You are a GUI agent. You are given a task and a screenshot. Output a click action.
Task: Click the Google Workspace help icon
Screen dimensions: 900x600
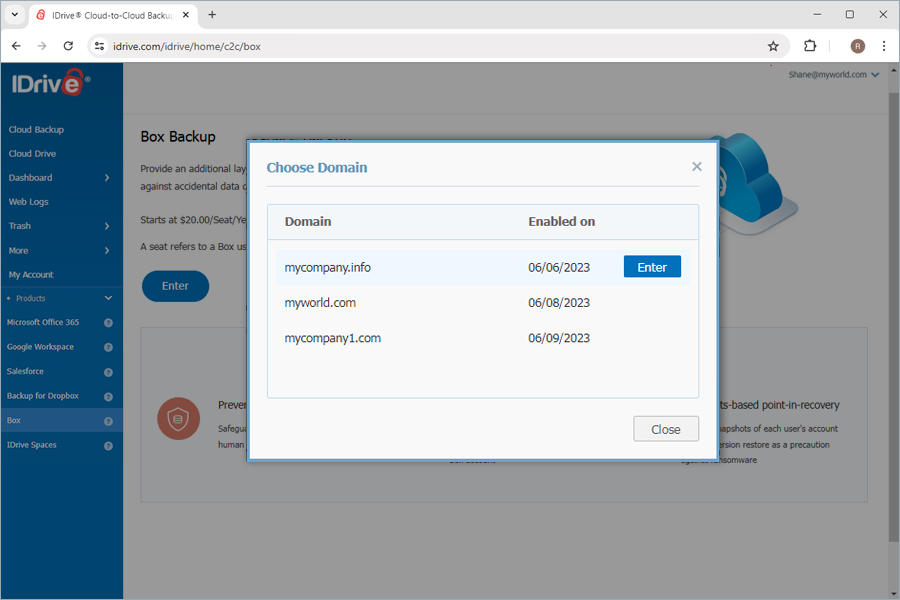pos(109,347)
